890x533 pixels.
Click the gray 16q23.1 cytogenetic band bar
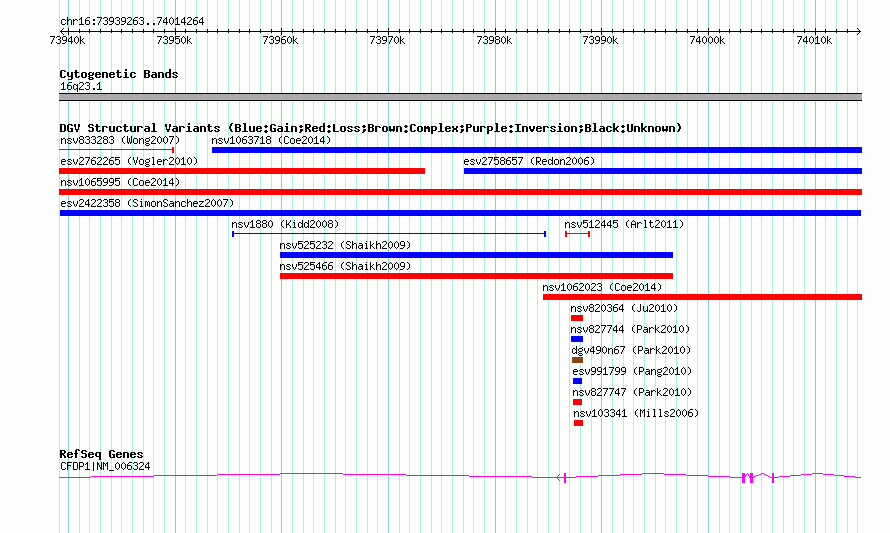tap(460, 97)
